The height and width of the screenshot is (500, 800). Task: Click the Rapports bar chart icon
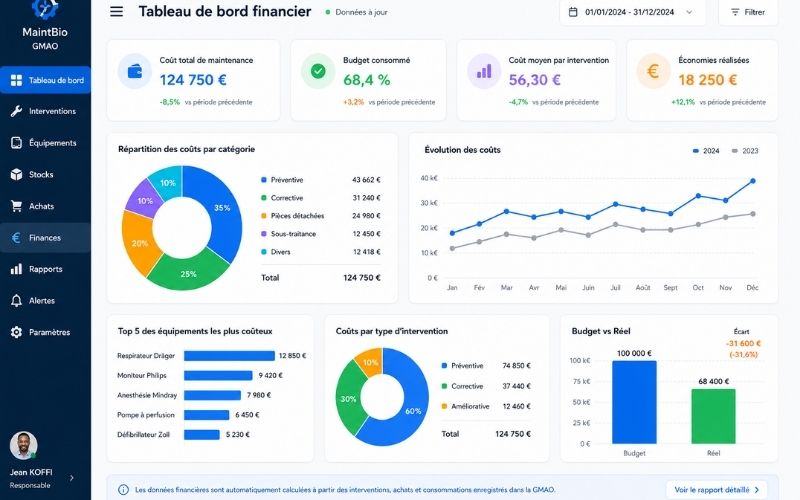16,269
